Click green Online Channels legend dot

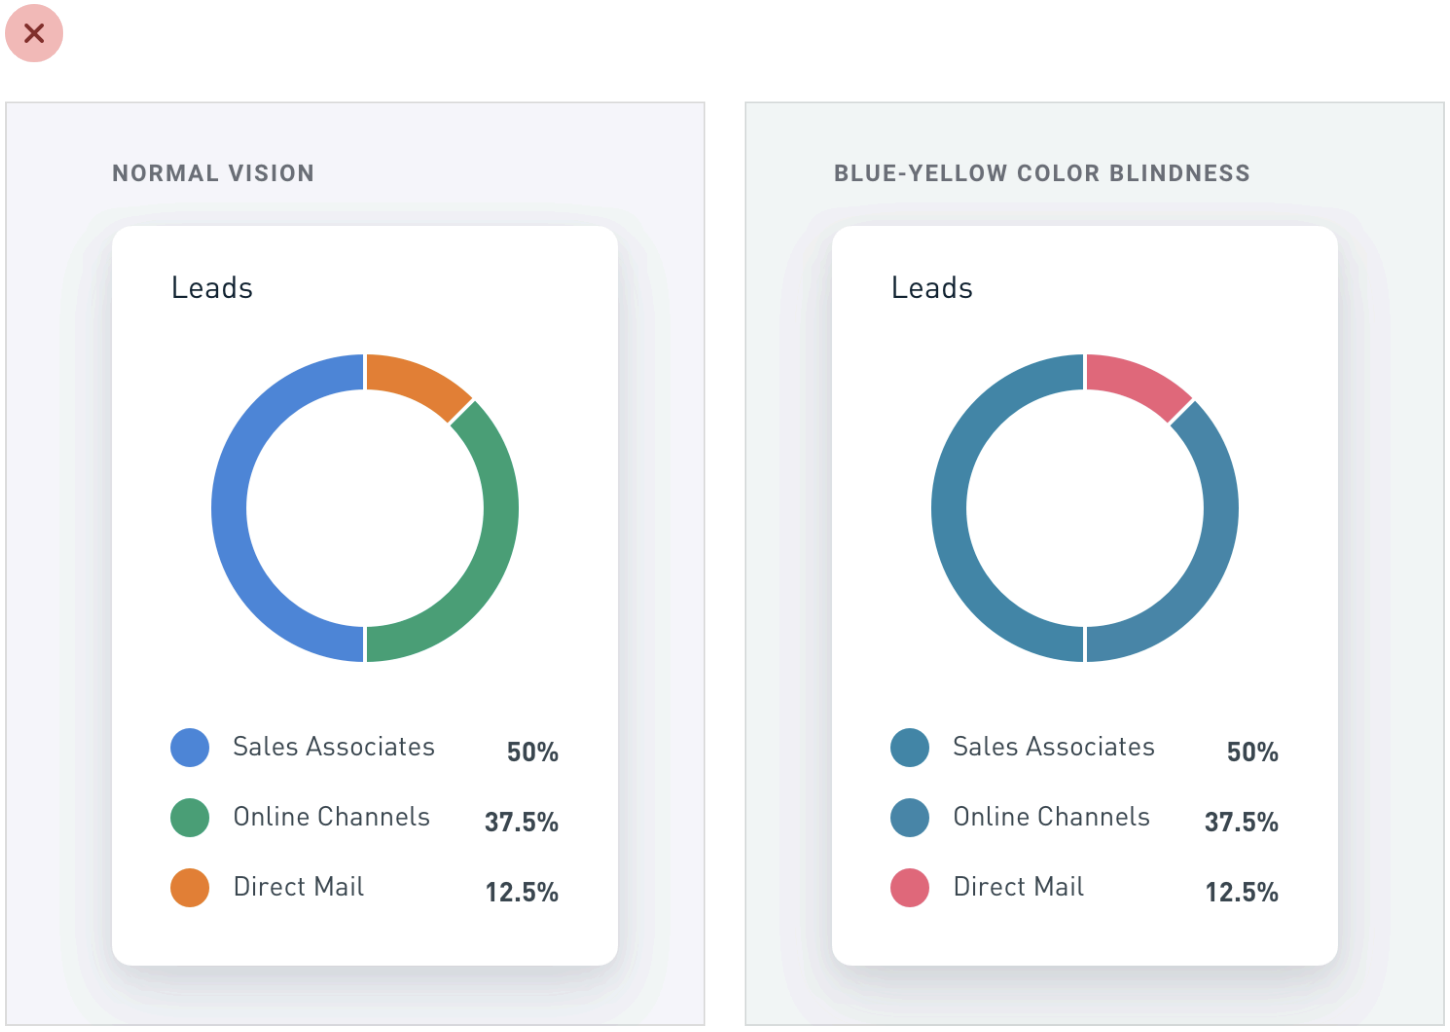point(190,817)
